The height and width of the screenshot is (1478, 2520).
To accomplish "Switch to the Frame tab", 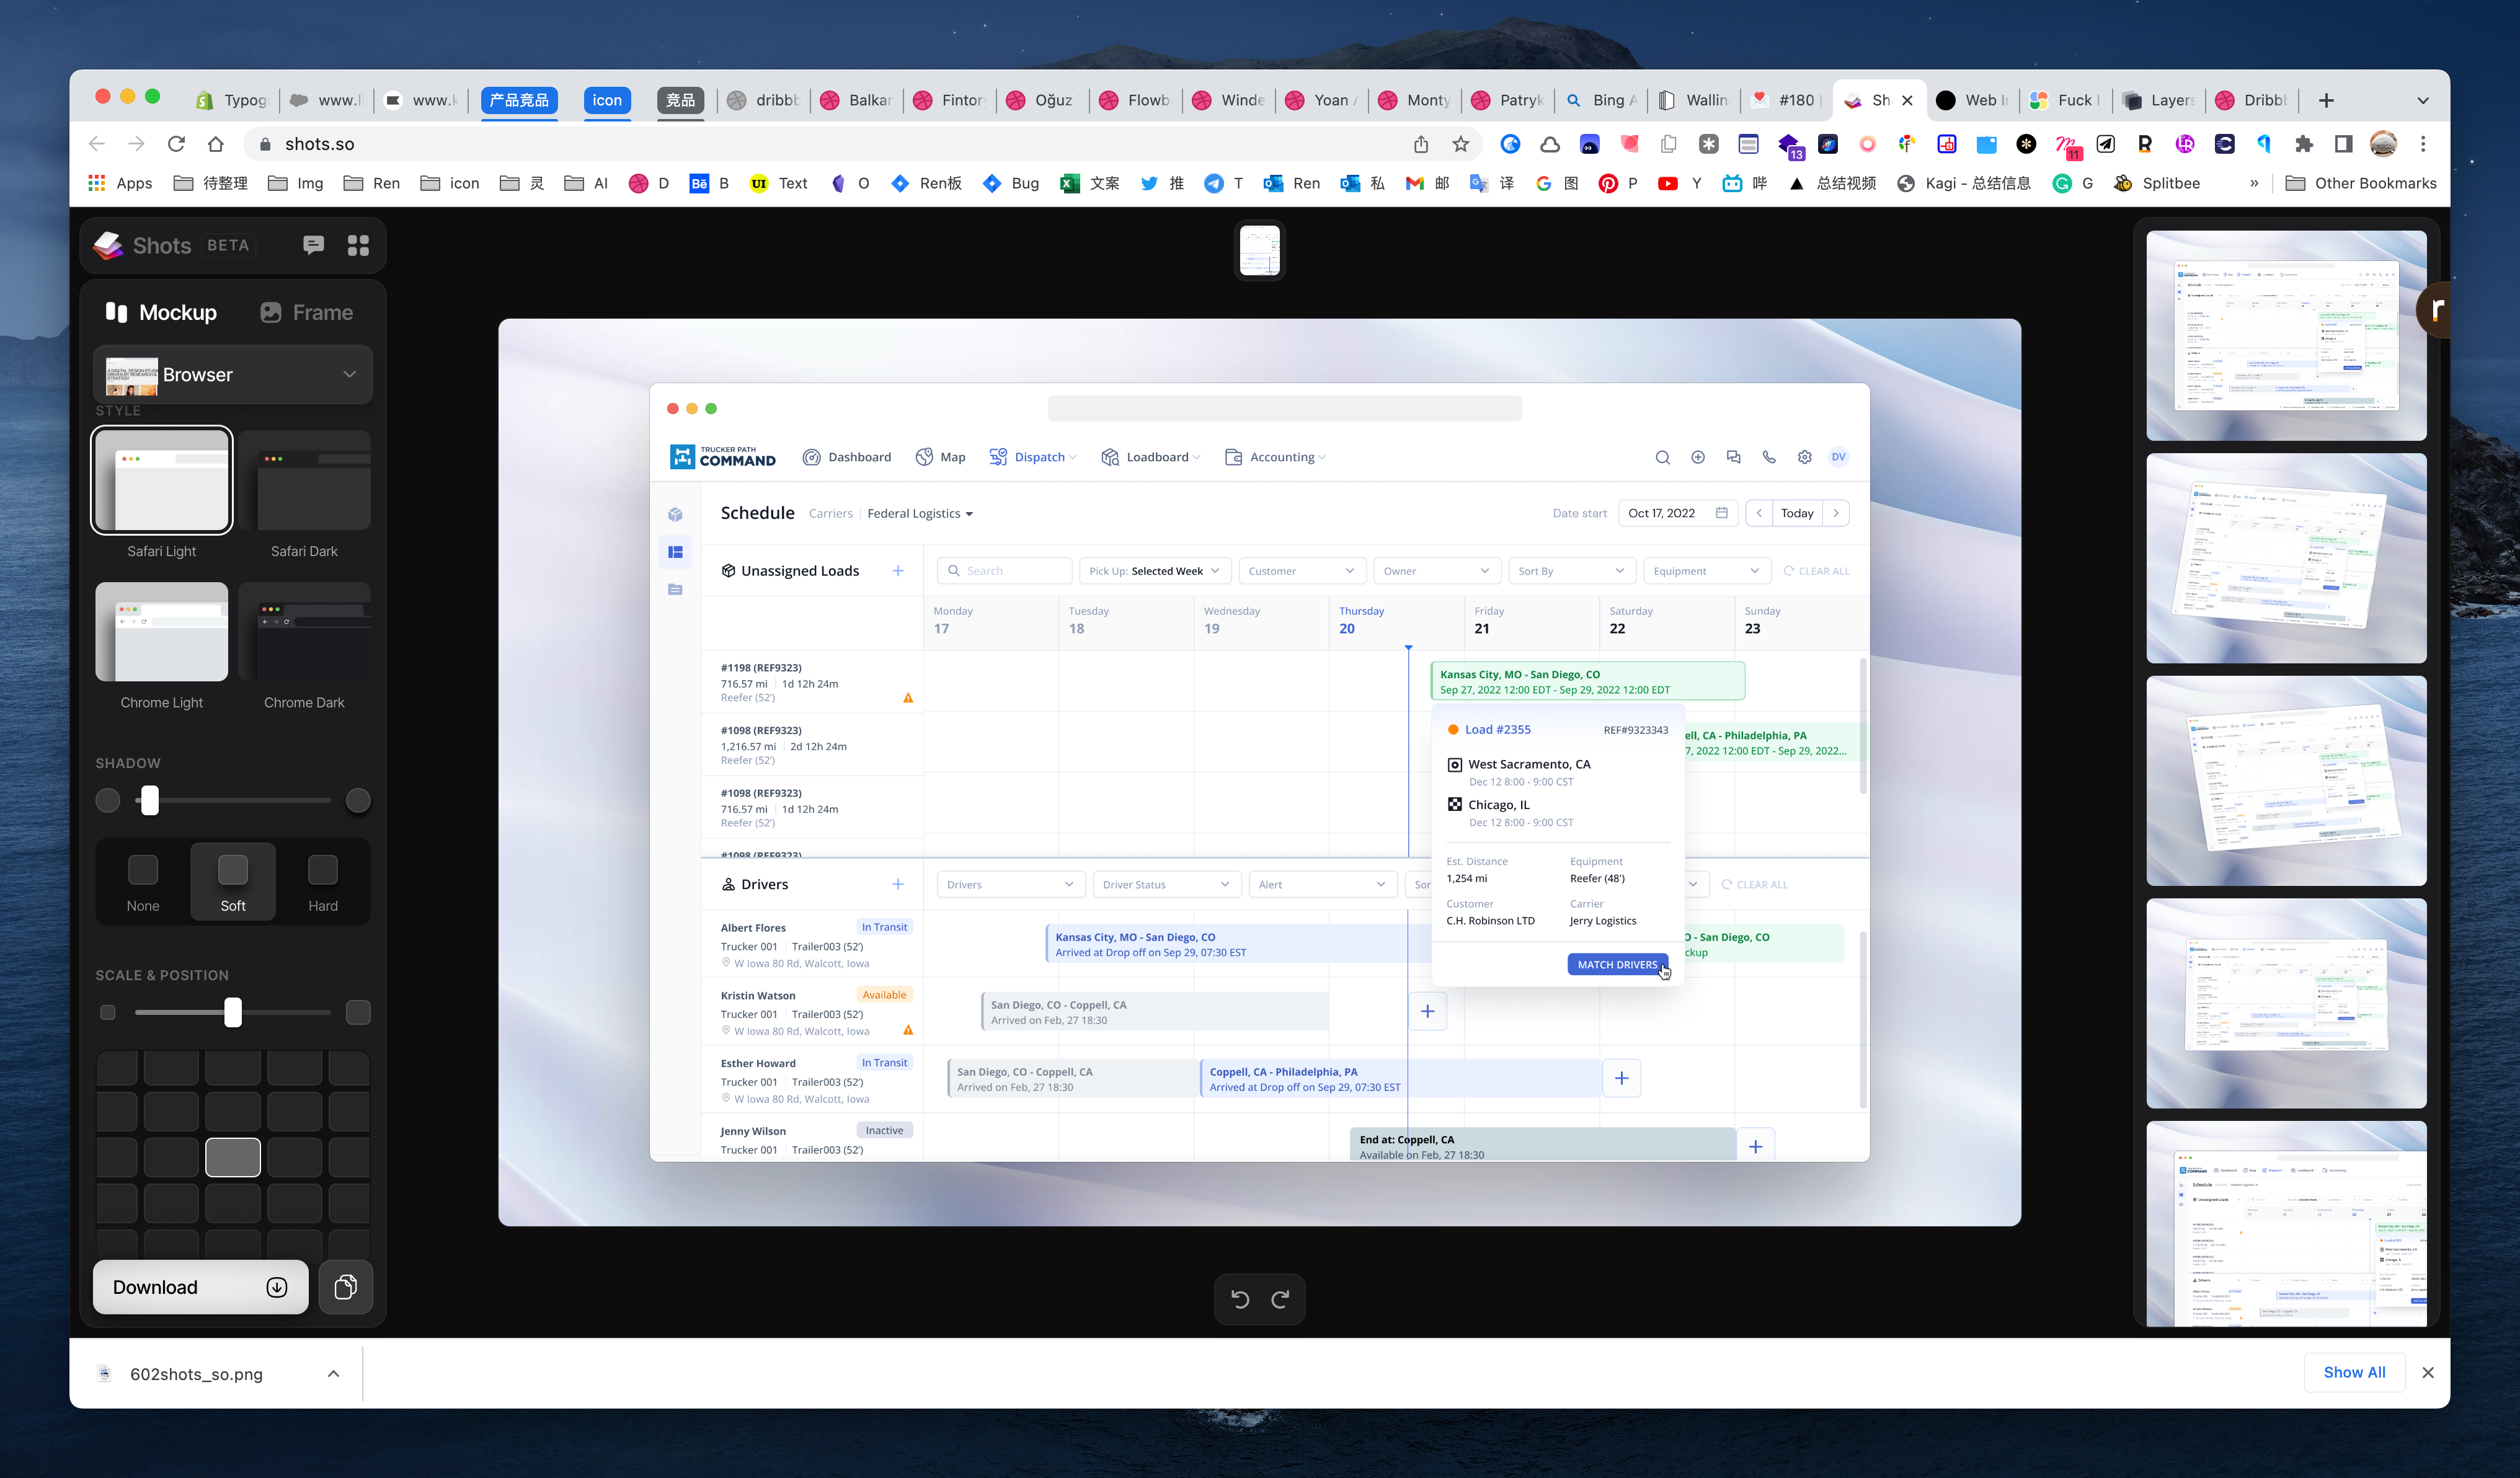I will pyautogui.click(x=306, y=312).
